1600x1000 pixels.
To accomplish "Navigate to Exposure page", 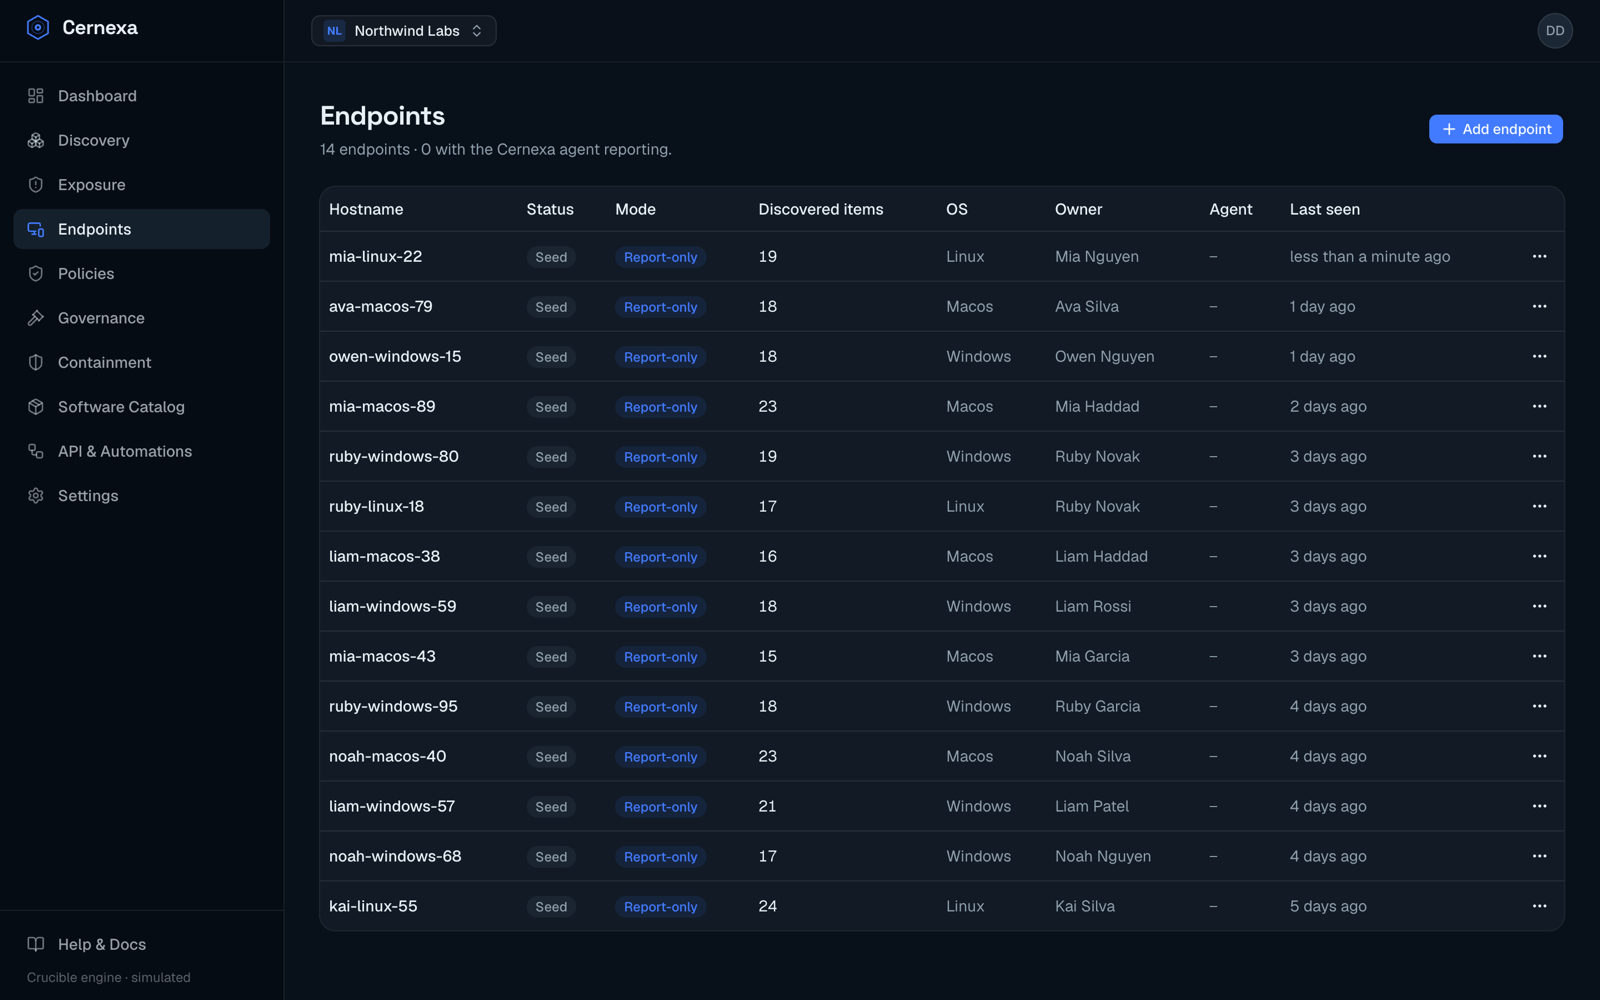I will (x=141, y=185).
